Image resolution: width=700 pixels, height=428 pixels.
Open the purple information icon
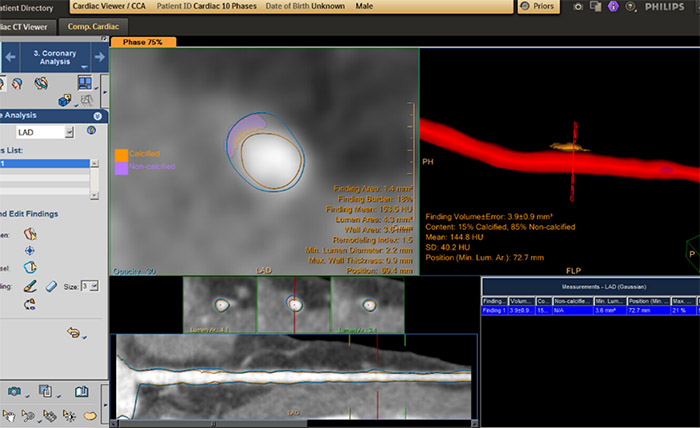coord(613,6)
